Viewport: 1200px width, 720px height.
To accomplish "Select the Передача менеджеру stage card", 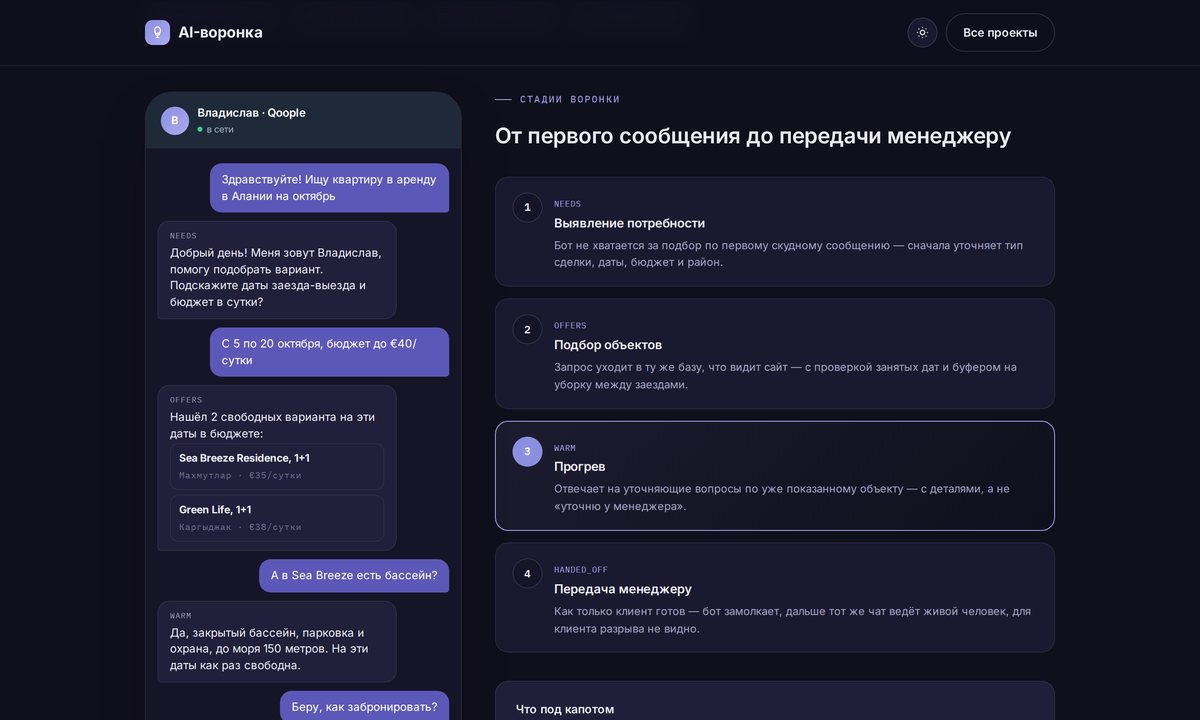I will (x=774, y=598).
